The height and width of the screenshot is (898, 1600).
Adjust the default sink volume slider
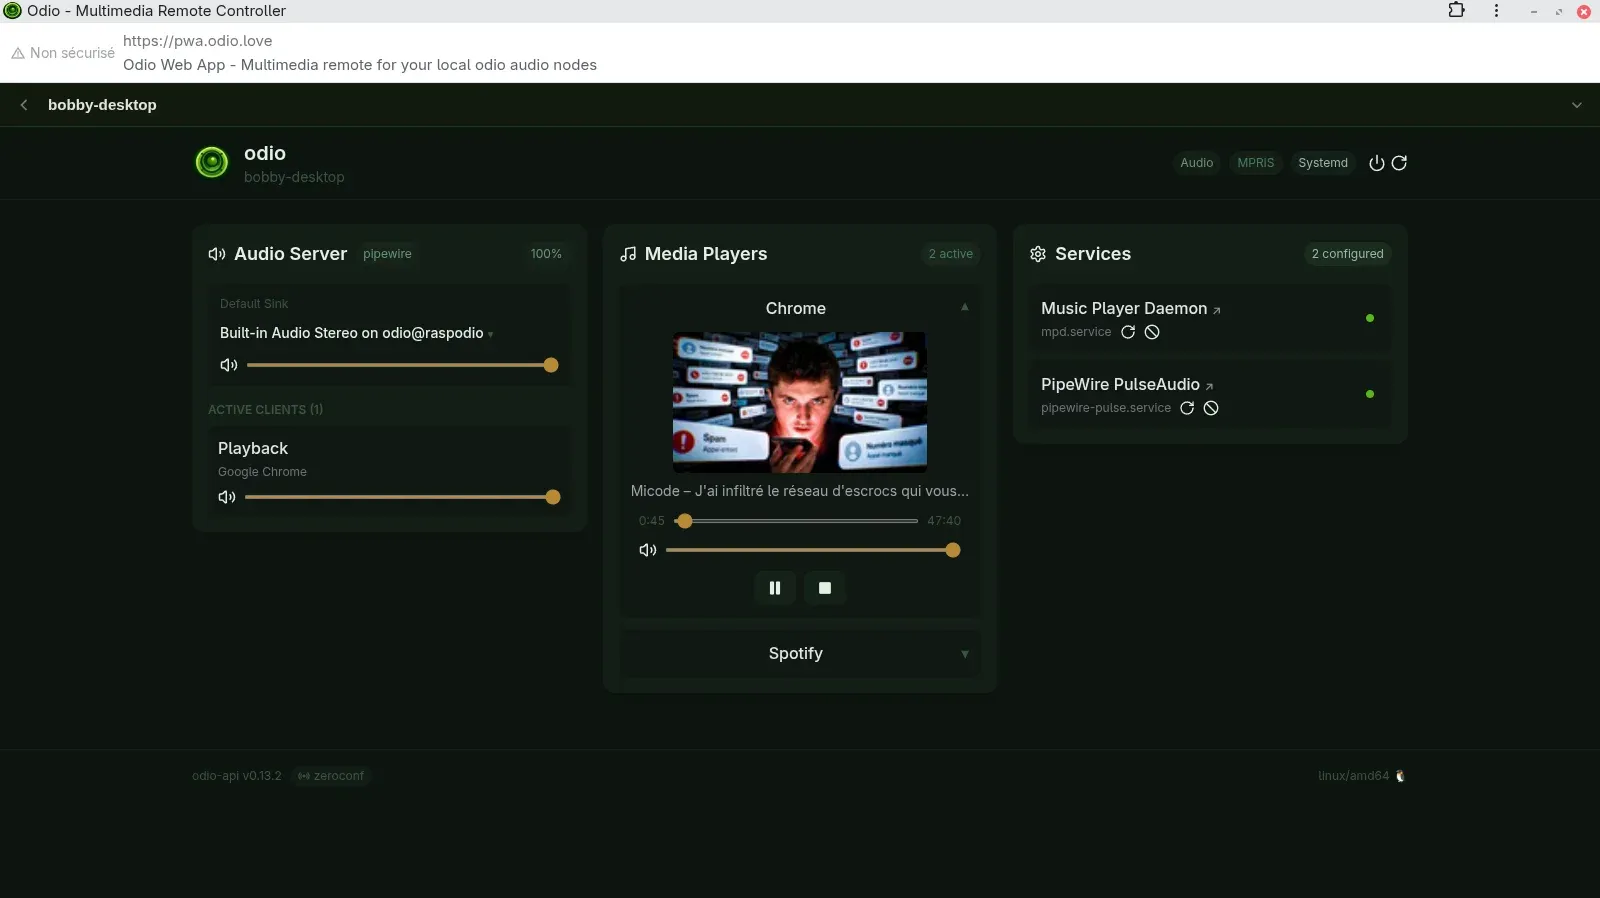(x=402, y=365)
